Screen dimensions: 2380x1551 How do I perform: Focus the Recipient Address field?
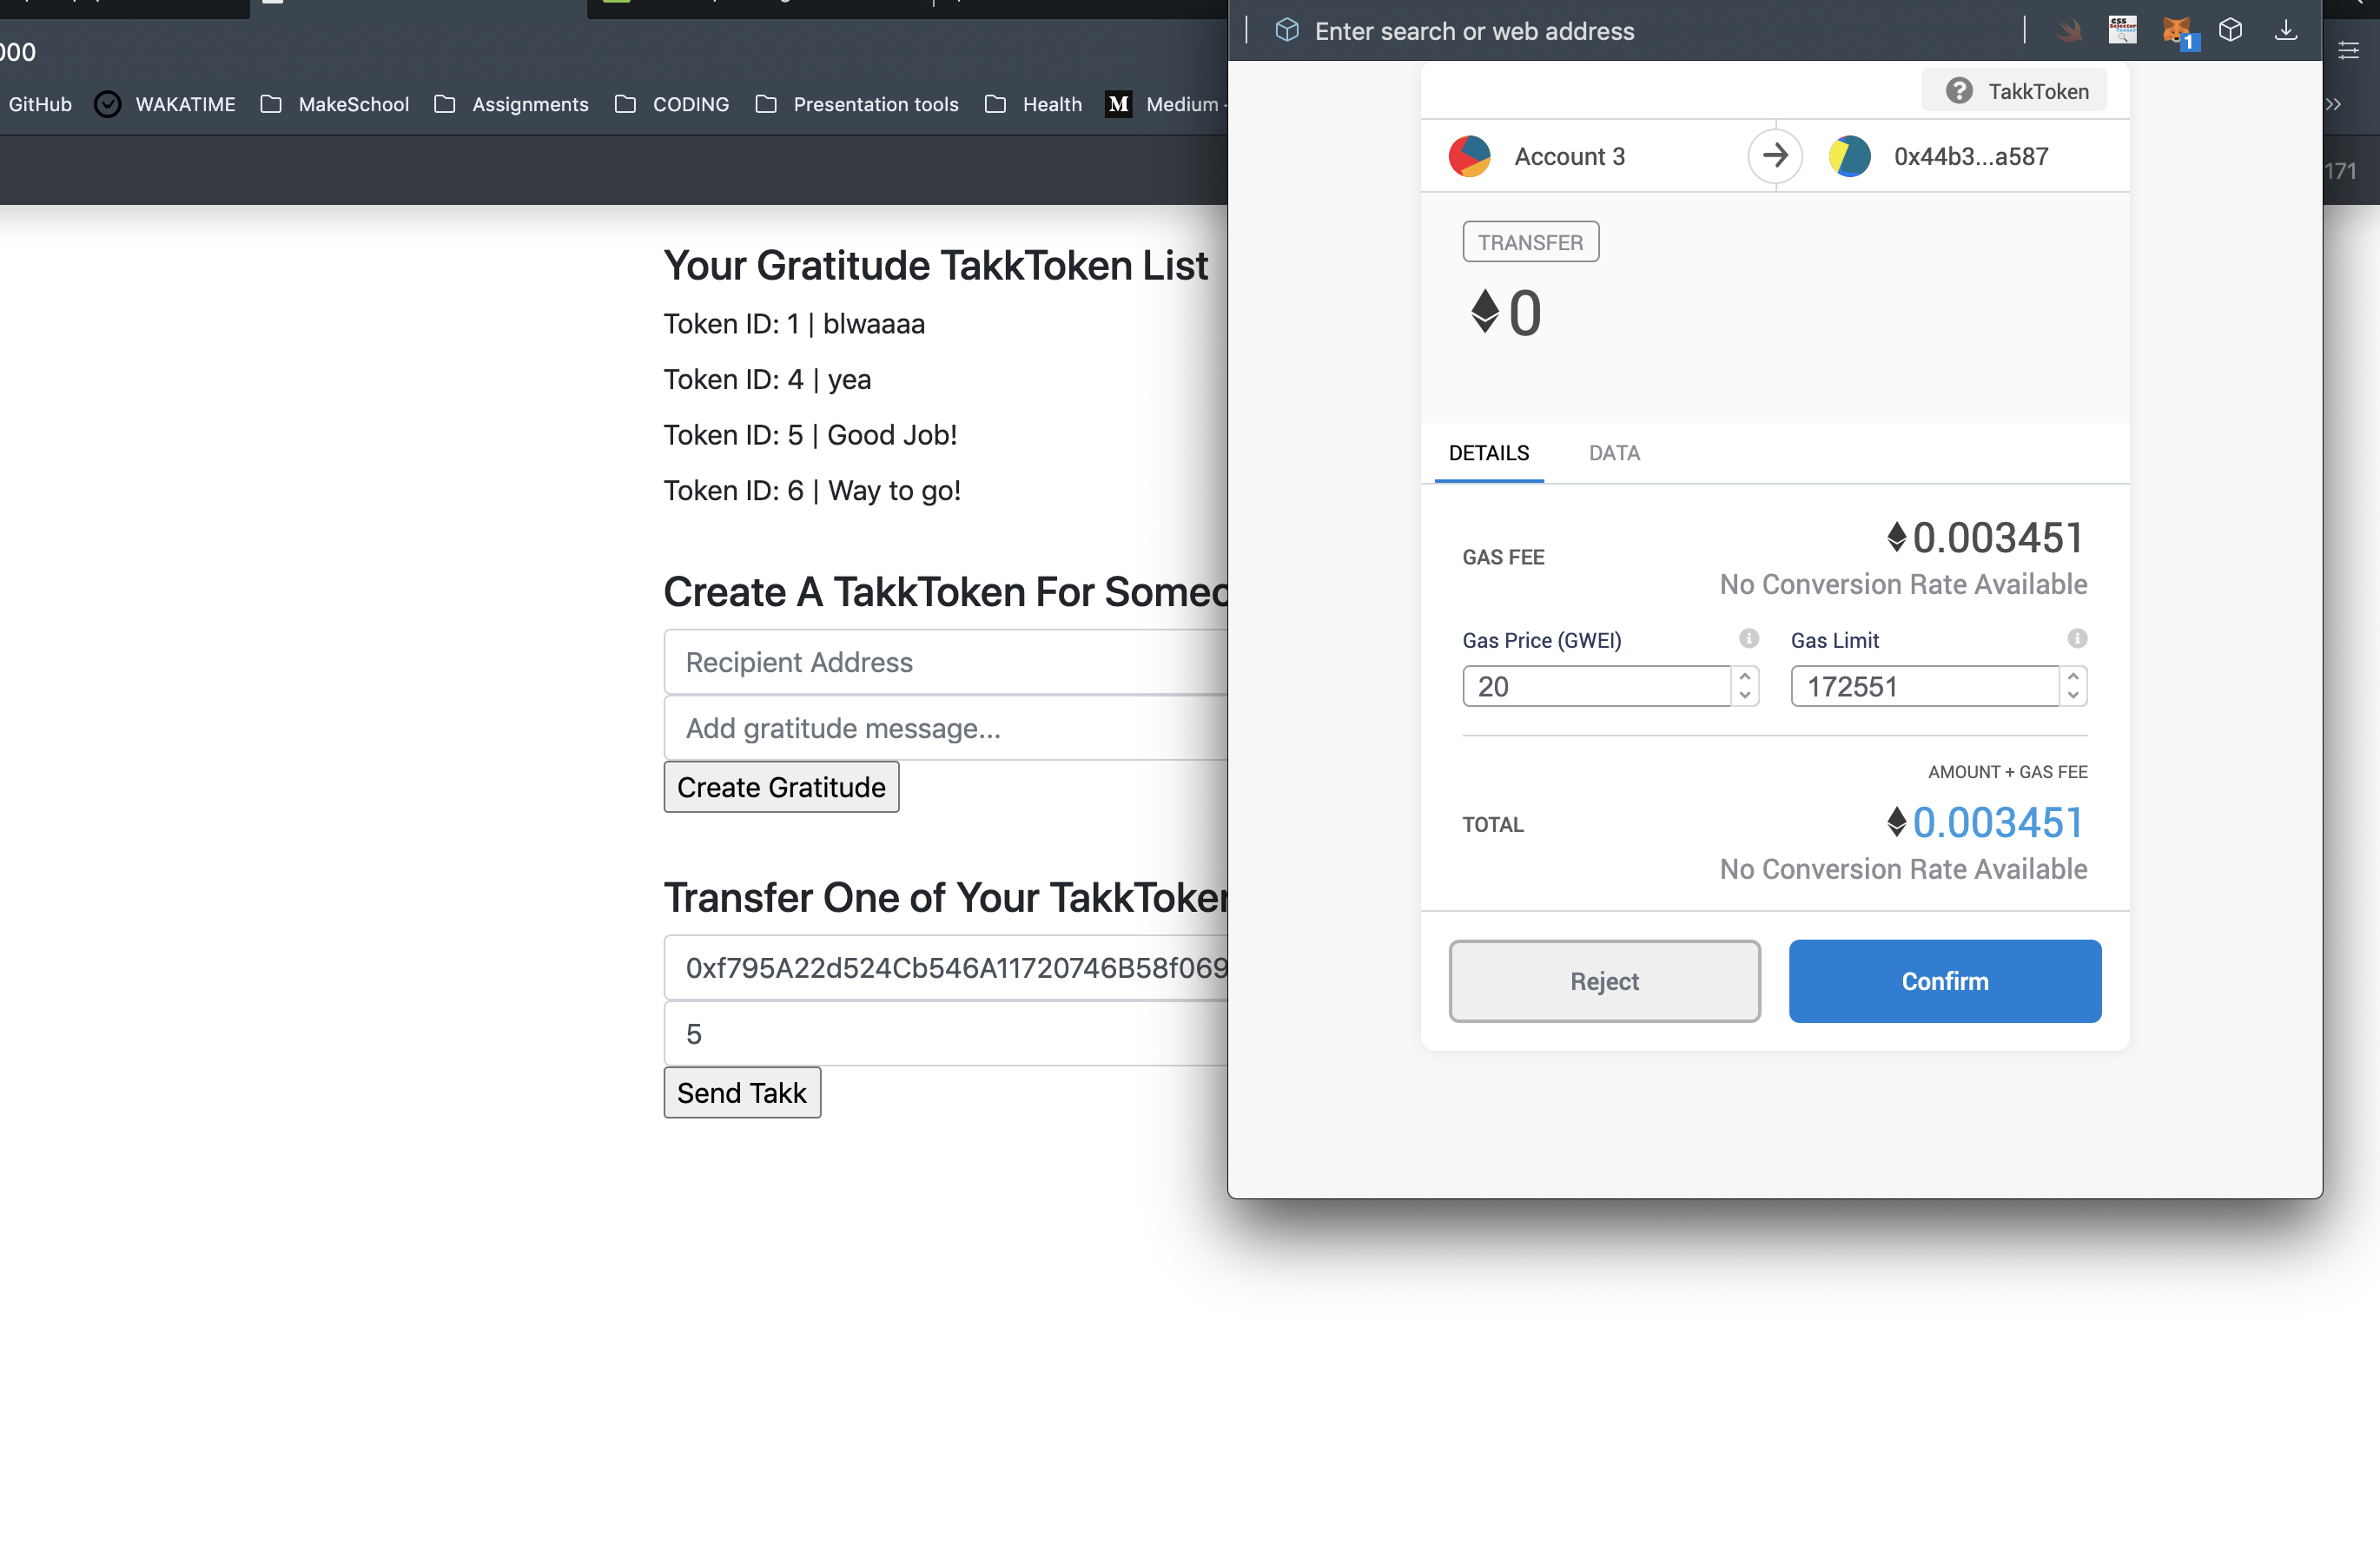pyautogui.click(x=946, y=662)
